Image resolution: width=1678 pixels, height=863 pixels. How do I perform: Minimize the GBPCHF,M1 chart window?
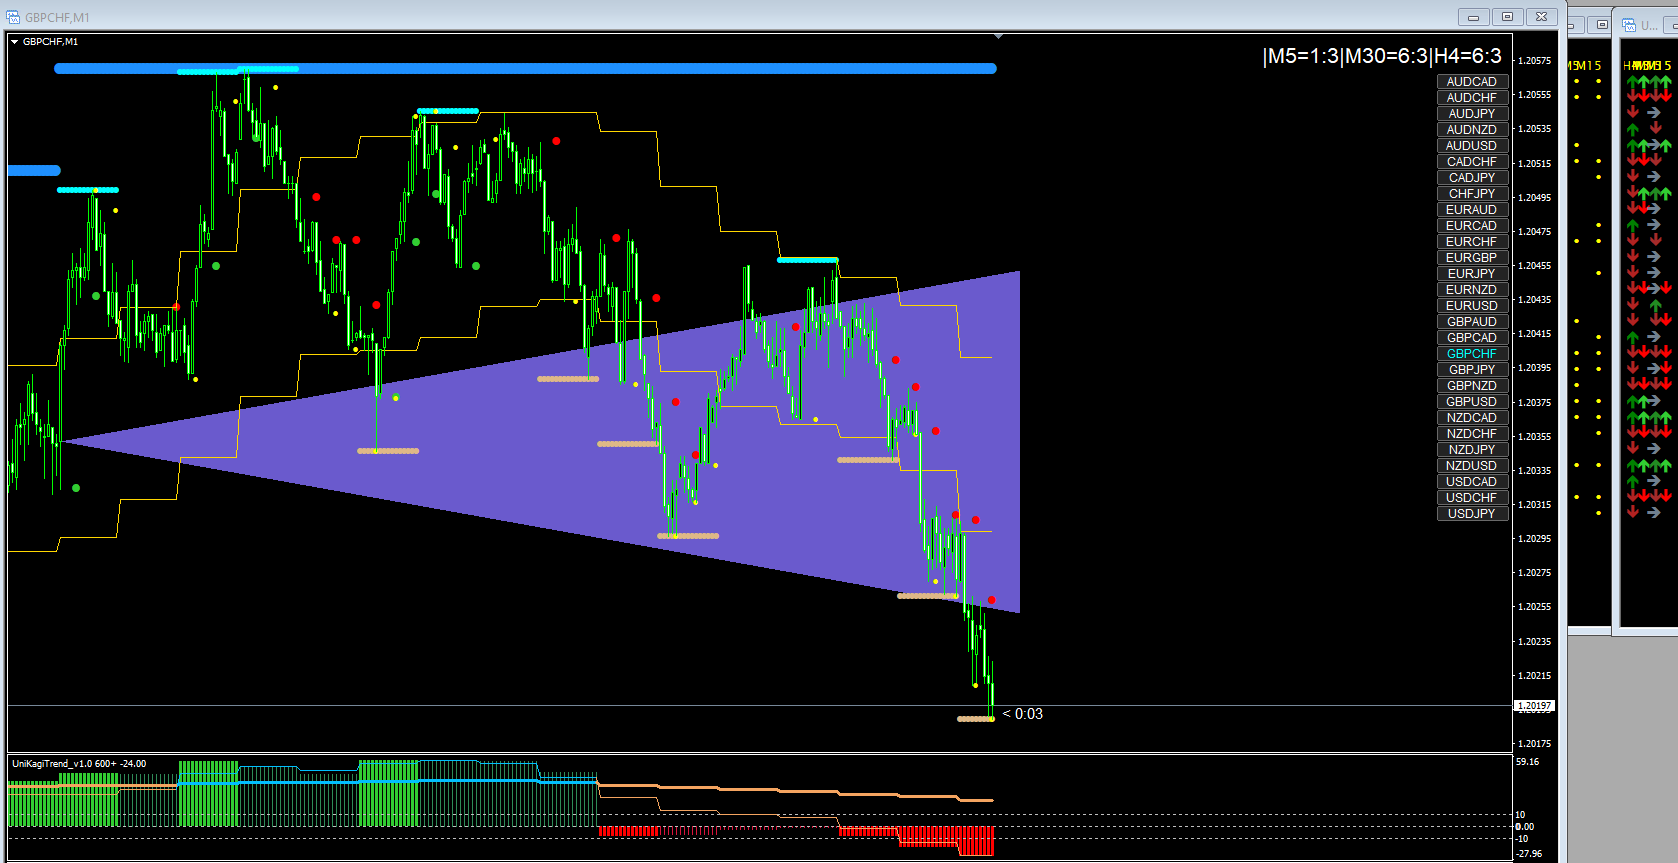(1473, 17)
